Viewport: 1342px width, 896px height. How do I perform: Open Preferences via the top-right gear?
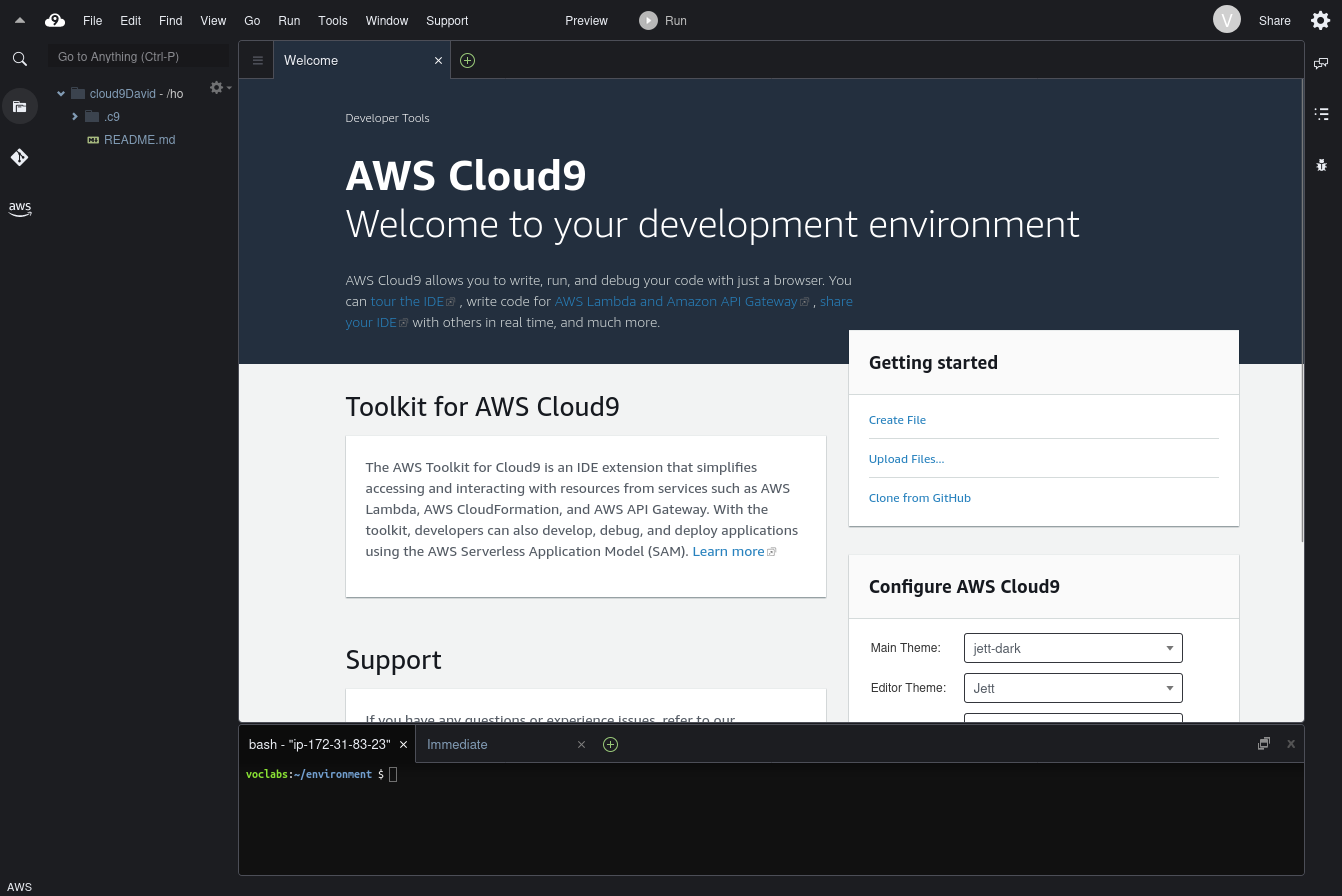(x=1320, y=20)
